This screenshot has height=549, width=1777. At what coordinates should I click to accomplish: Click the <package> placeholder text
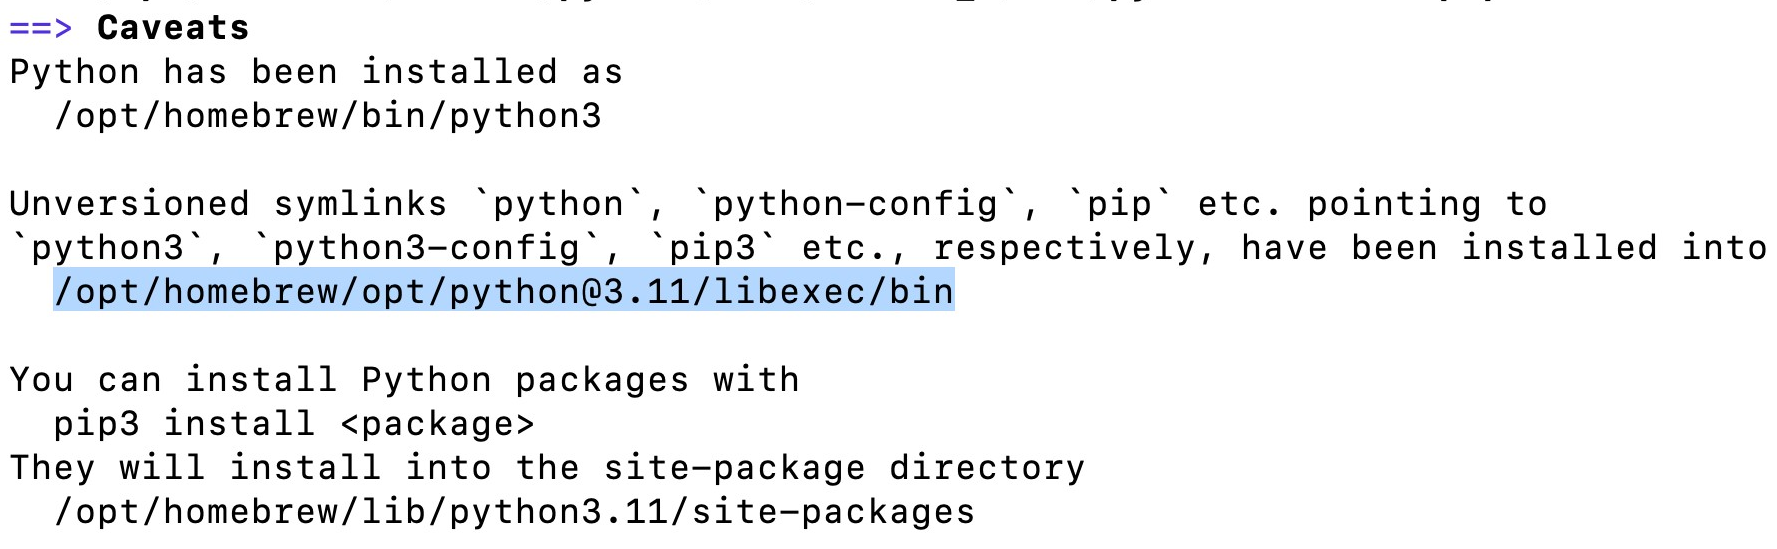pyautogui.click(x=438, y=424)
